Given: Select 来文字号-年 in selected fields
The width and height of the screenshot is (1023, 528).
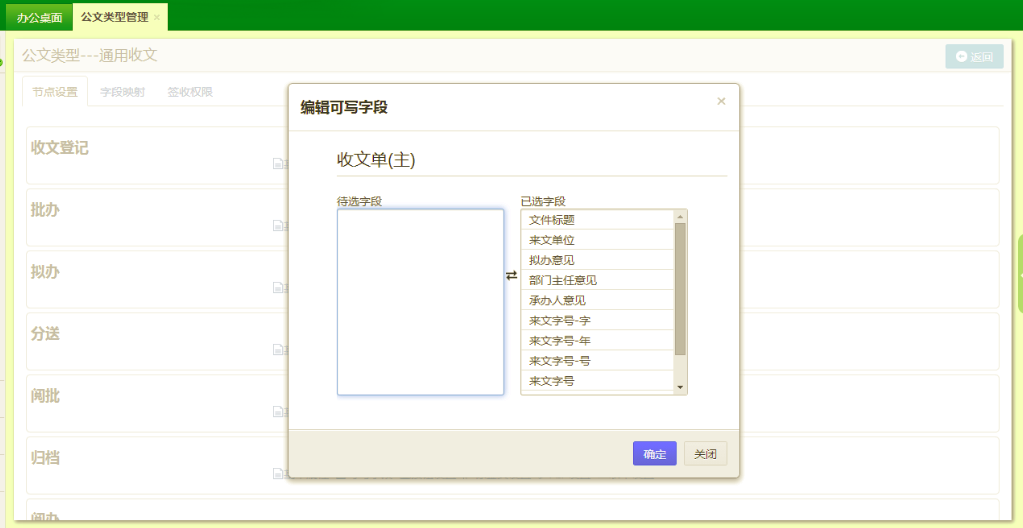Looking at the screenshot, I should (559, 341).
